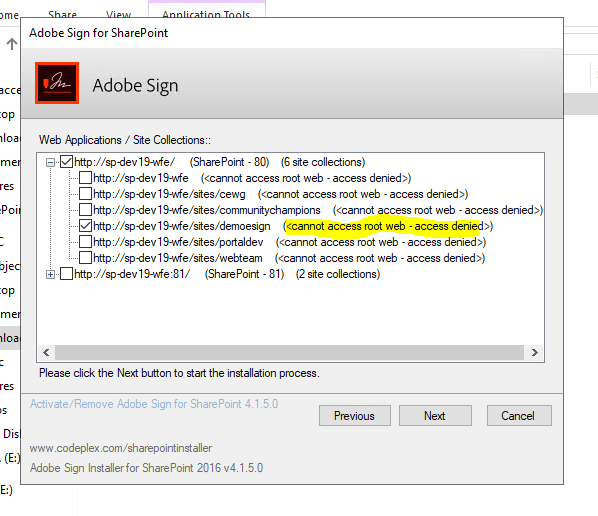Expand the SharePoint - 81 tree node

[50, 274]
